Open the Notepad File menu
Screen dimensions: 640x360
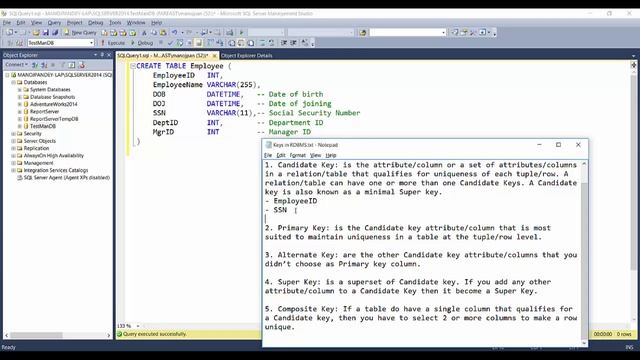coord(268,155)
